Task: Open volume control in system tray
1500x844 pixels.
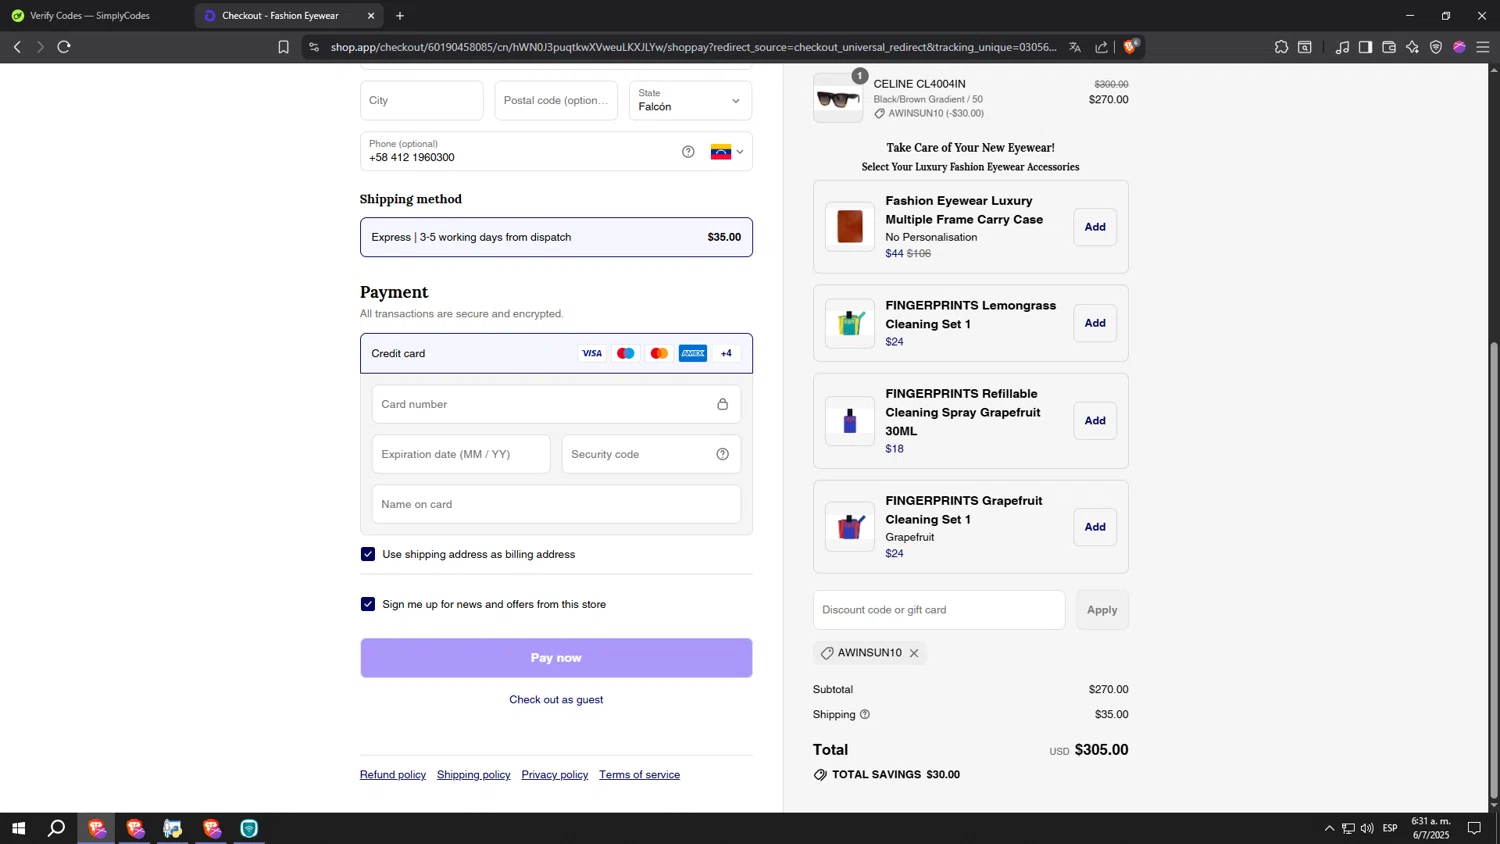Action: tap(1367, 828)
